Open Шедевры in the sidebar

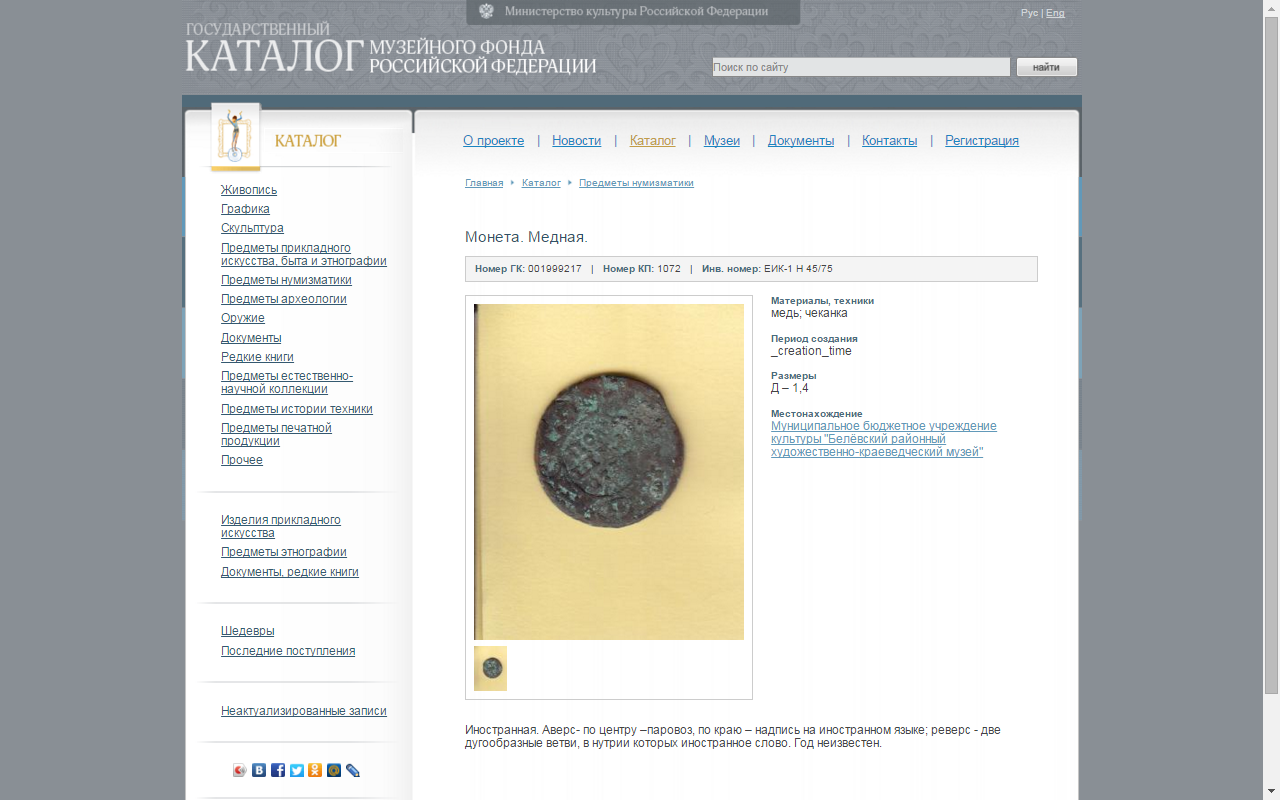point(247,631)
